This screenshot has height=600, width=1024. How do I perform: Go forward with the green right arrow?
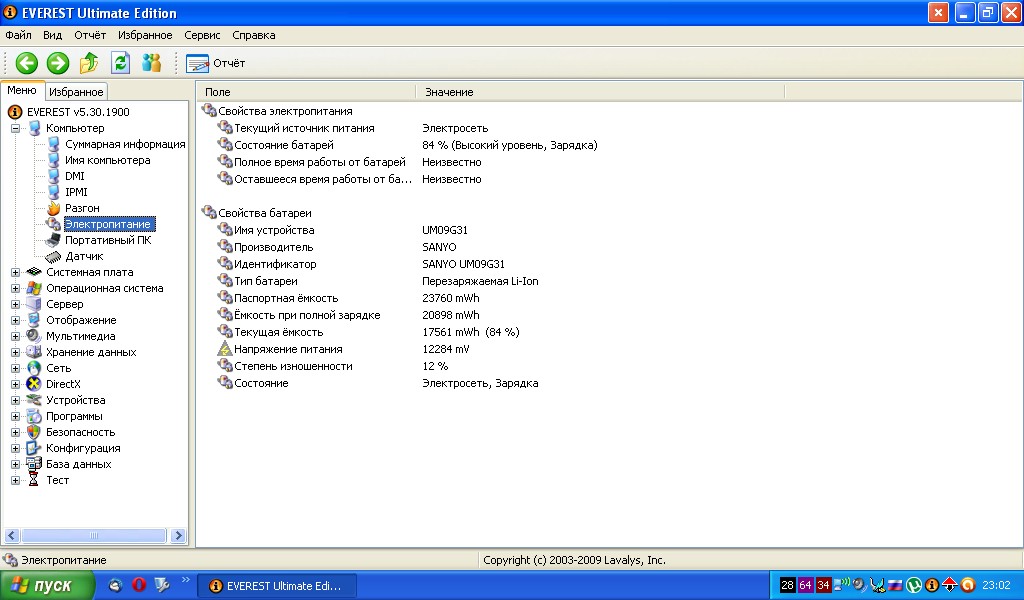coord(57,63)
